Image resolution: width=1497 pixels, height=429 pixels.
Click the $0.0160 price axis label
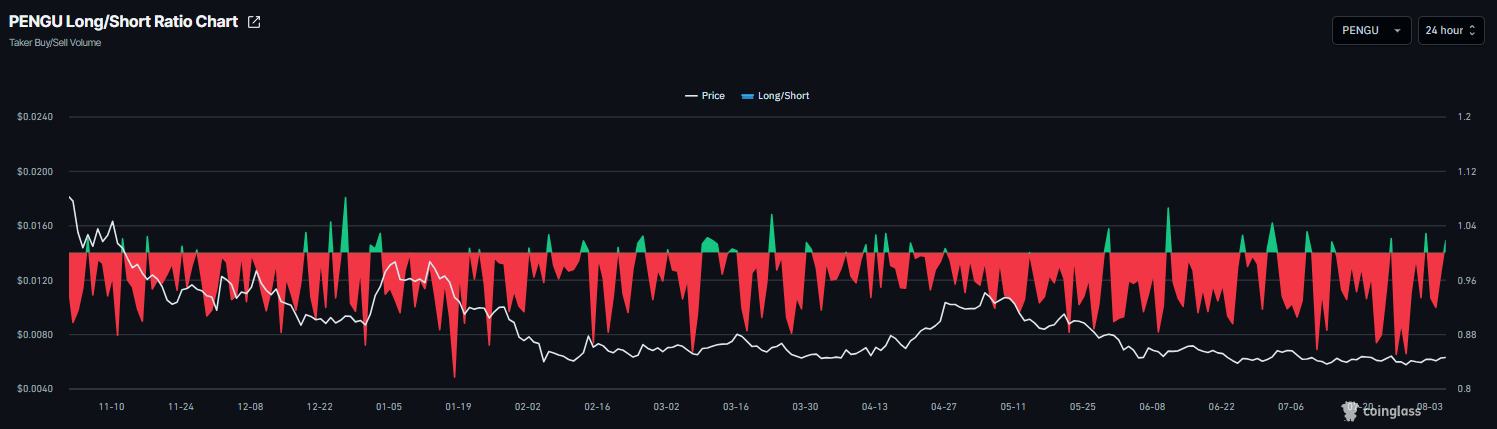35,226
